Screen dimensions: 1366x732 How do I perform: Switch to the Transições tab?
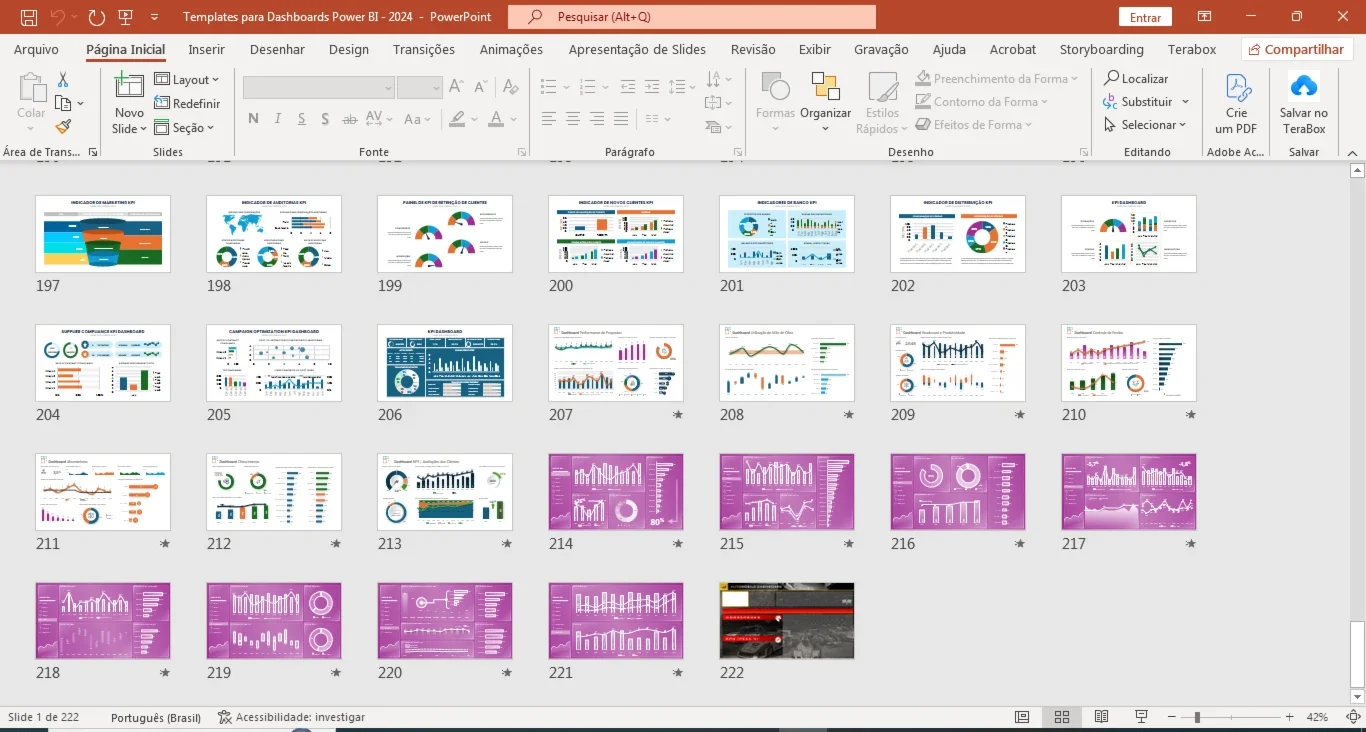pyautogui.click(x=424, y=49)
